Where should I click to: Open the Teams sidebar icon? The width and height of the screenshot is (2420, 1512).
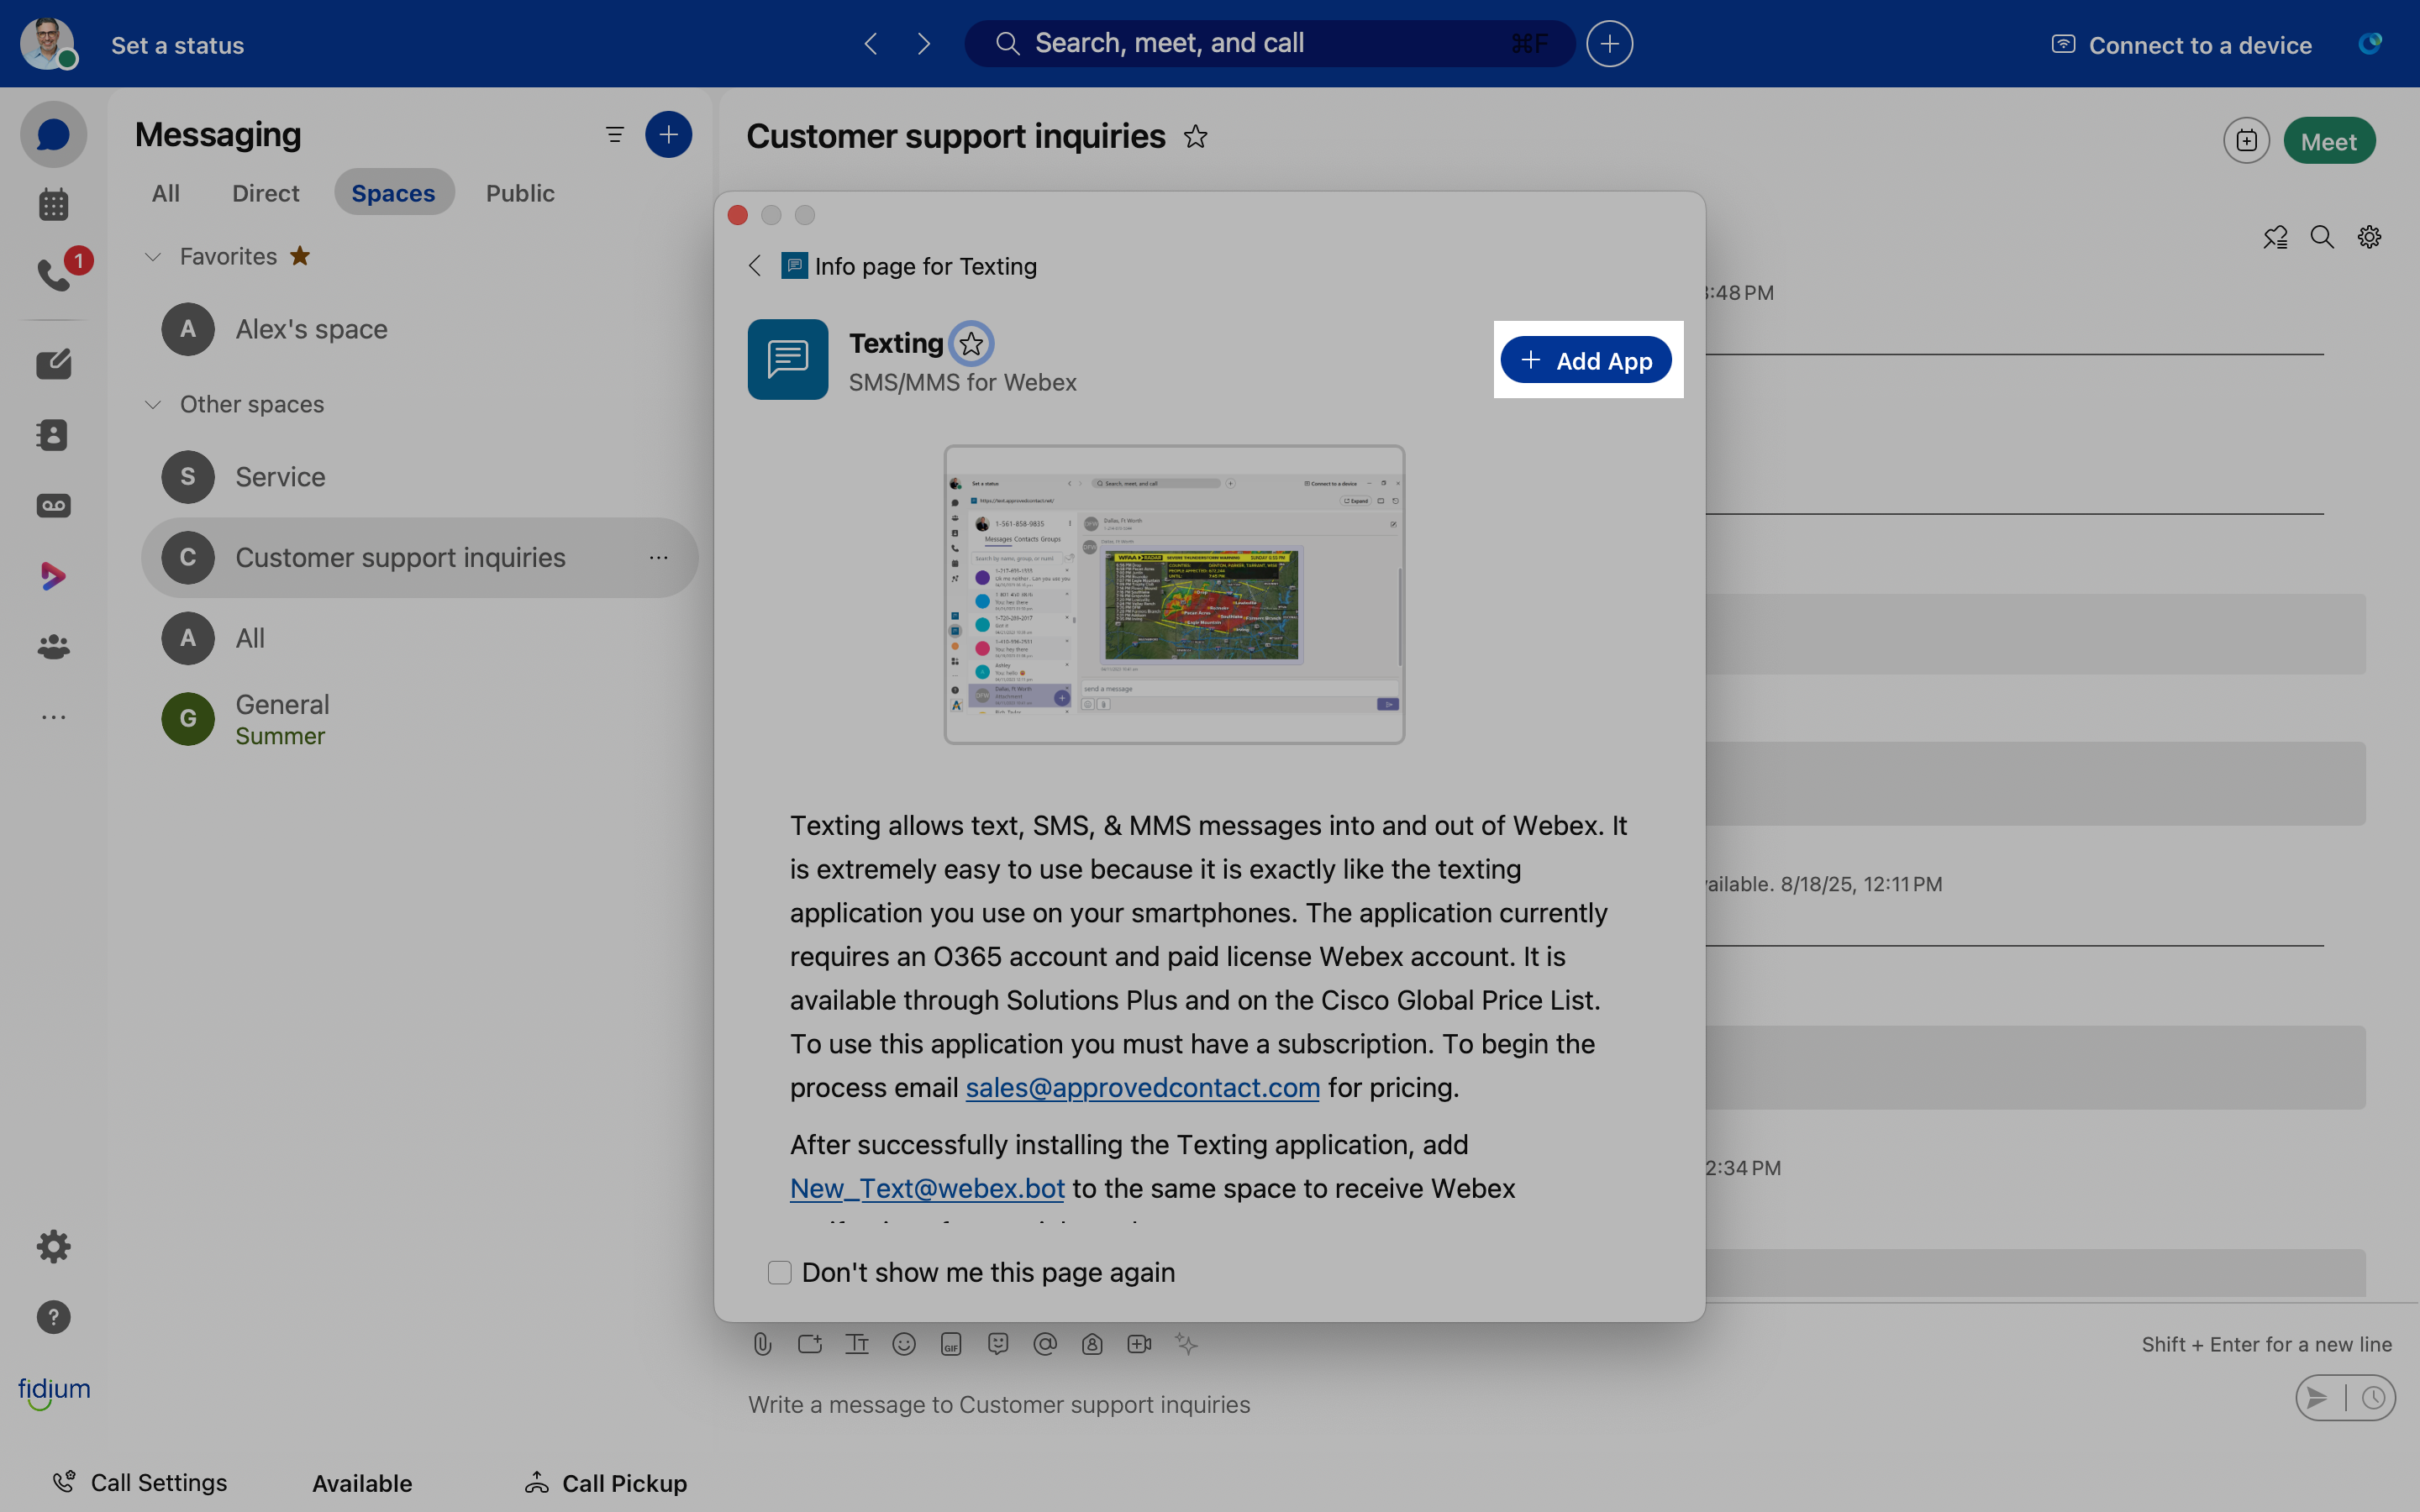54,647
